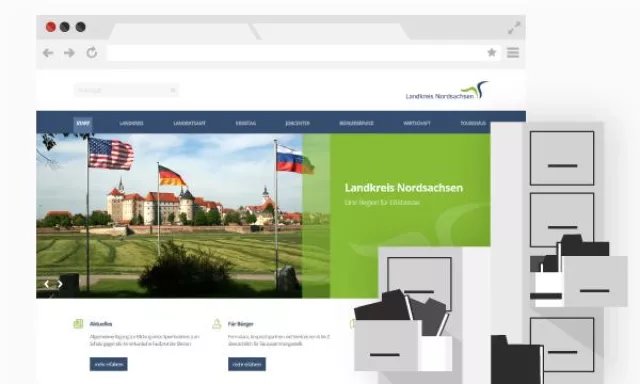Image resolution: width=640 pixels, height=384 pixels.
Task: Expand browser window with the fullscreen arrows
Action: tap(514, 28)
